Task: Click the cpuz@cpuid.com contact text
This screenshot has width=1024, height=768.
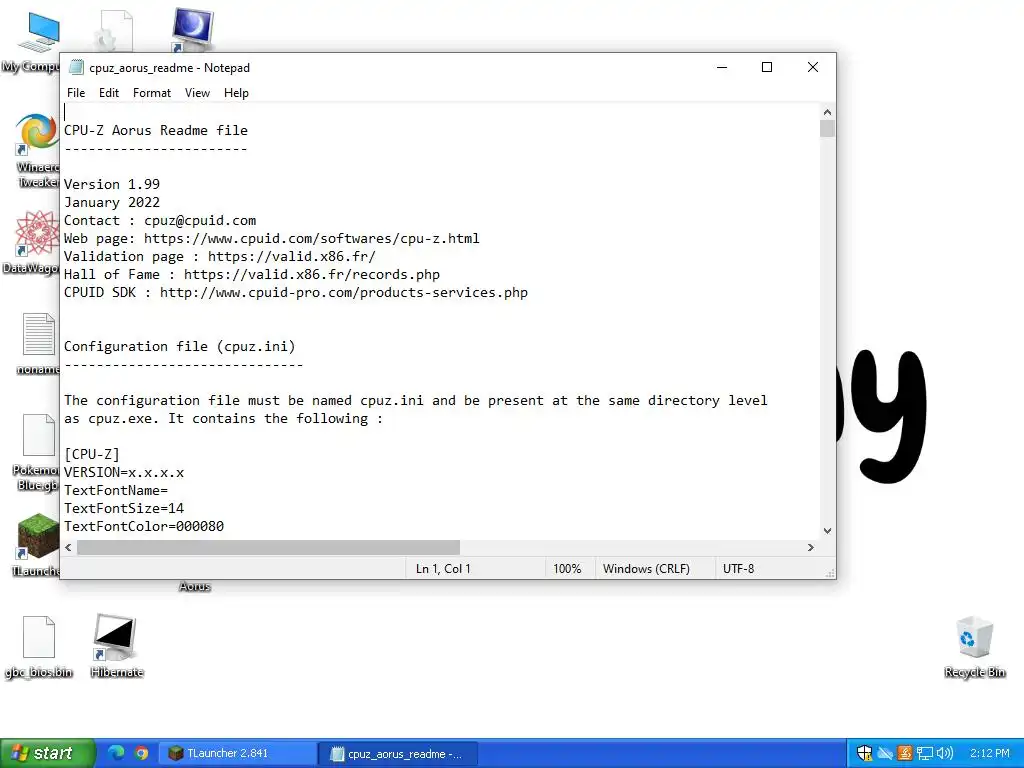Action: tap(200, 221)
